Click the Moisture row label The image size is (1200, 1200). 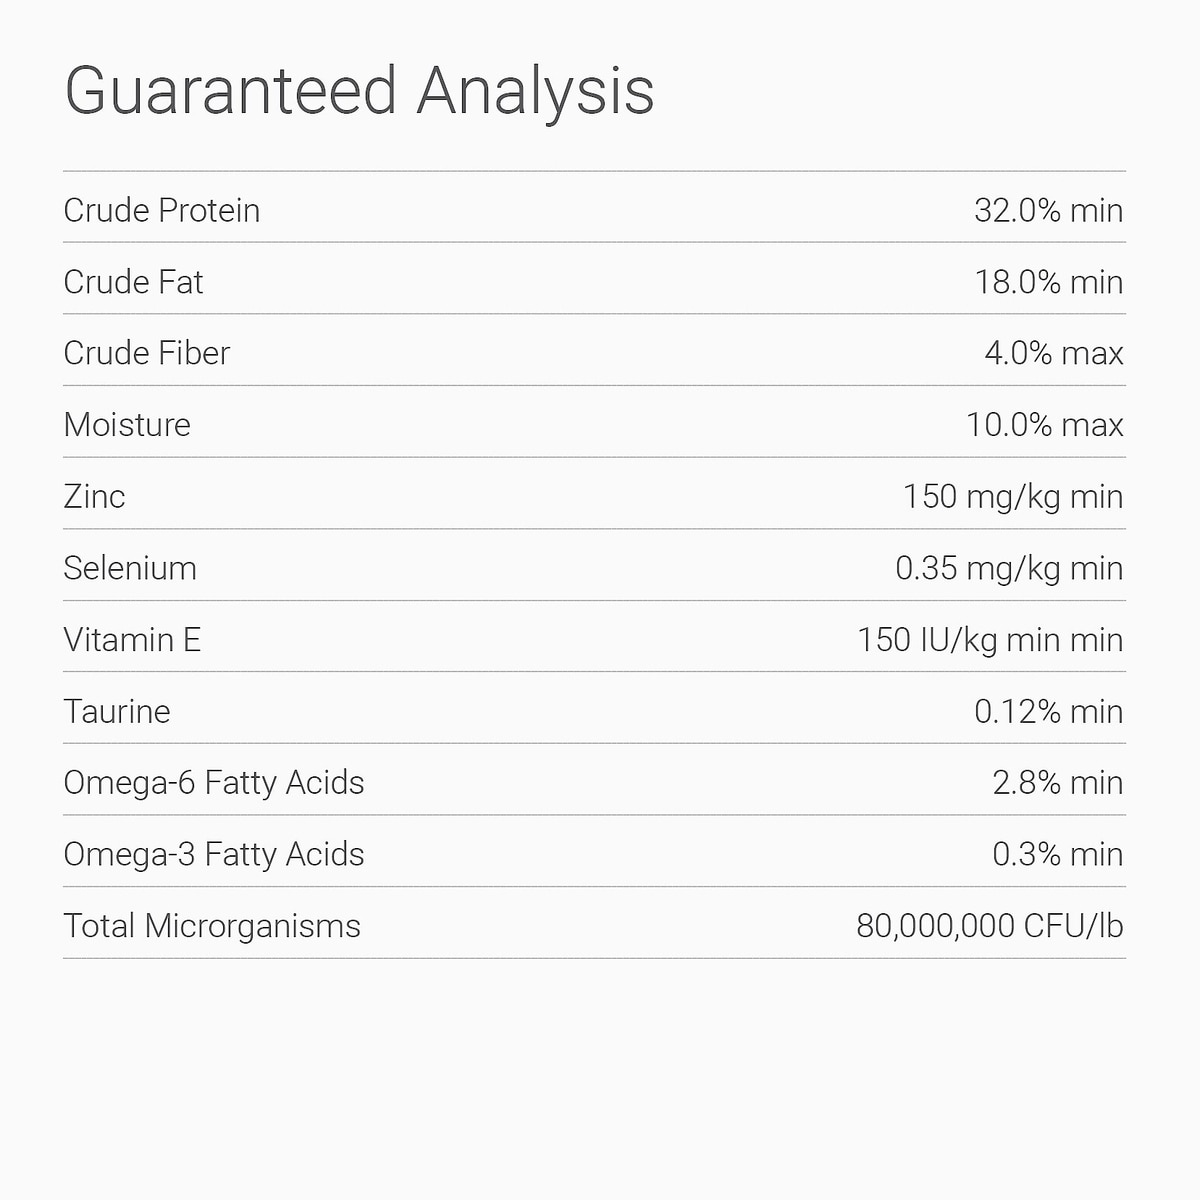[127, 425]
